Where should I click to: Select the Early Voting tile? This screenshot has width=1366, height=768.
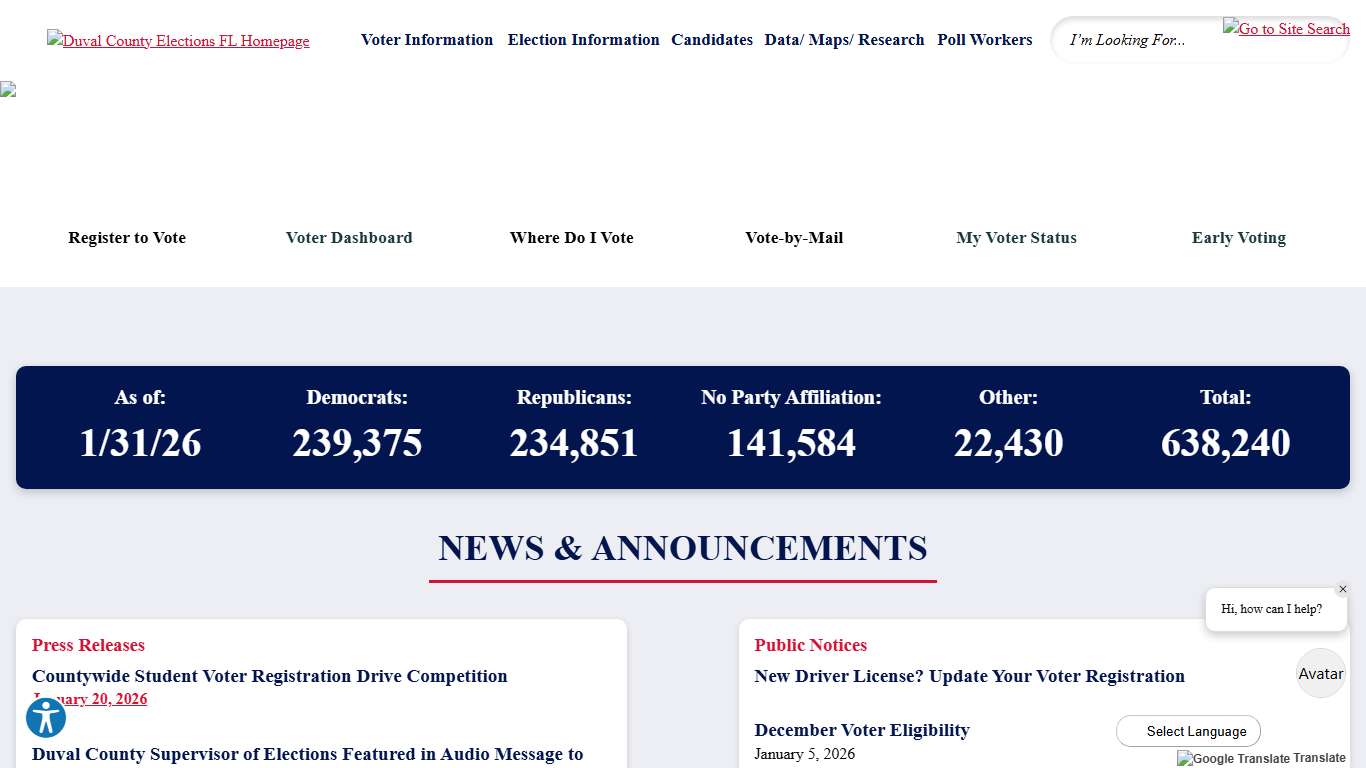pyautogui.click(x=1238, y=238)
